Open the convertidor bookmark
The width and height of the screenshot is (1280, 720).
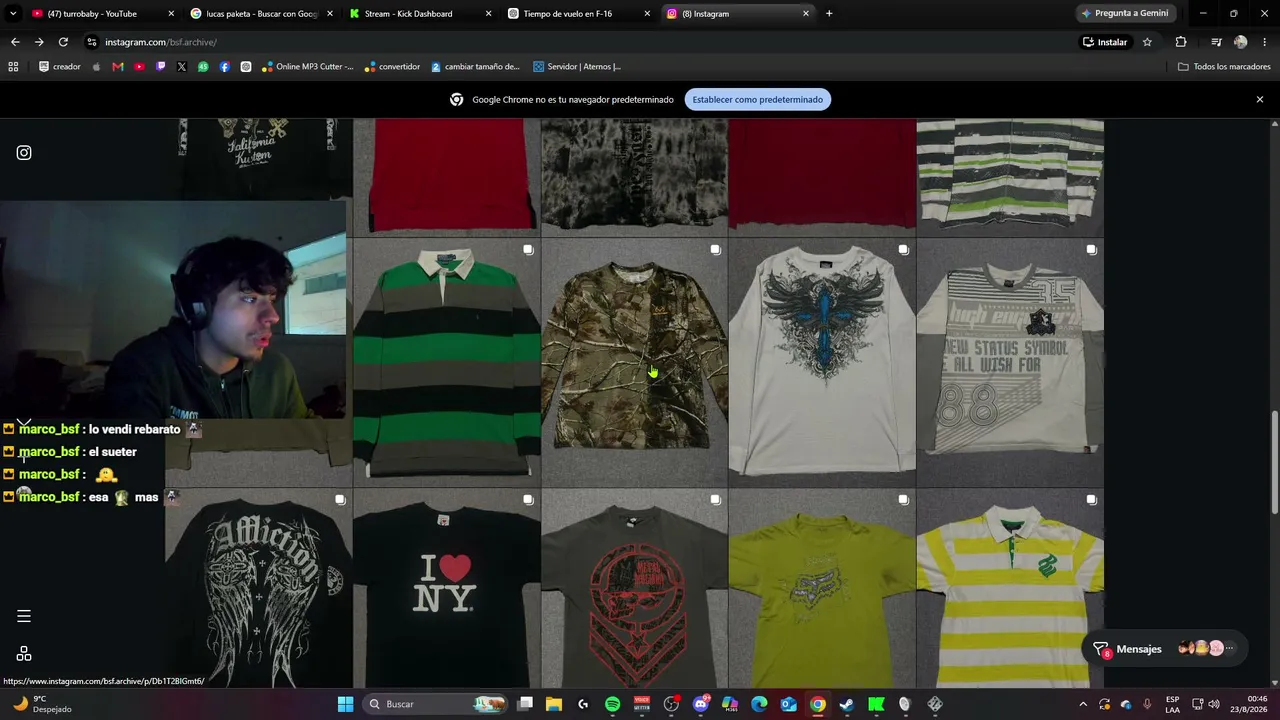click(392, 67)
